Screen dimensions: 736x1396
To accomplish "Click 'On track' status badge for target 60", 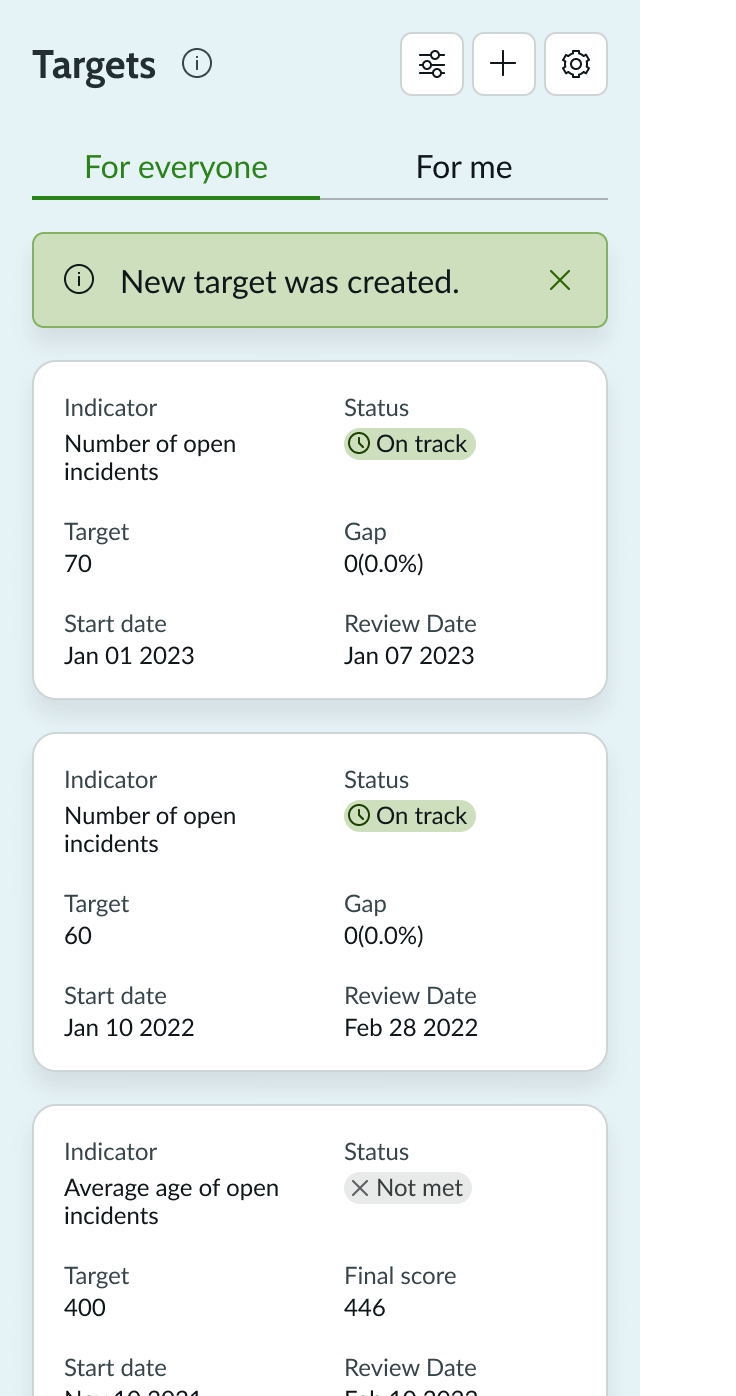I will click(410, 816).
